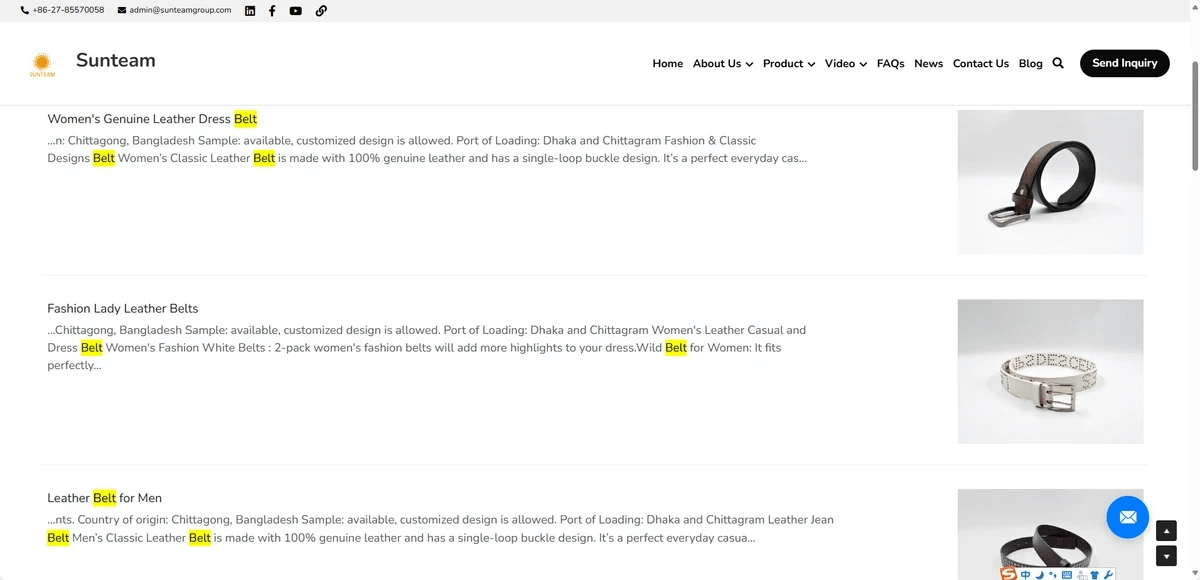Click the excerpt mentioning "Men's Classic Leather Belt"
This screenshot has height=580, width=1200.
click(440, 528)
